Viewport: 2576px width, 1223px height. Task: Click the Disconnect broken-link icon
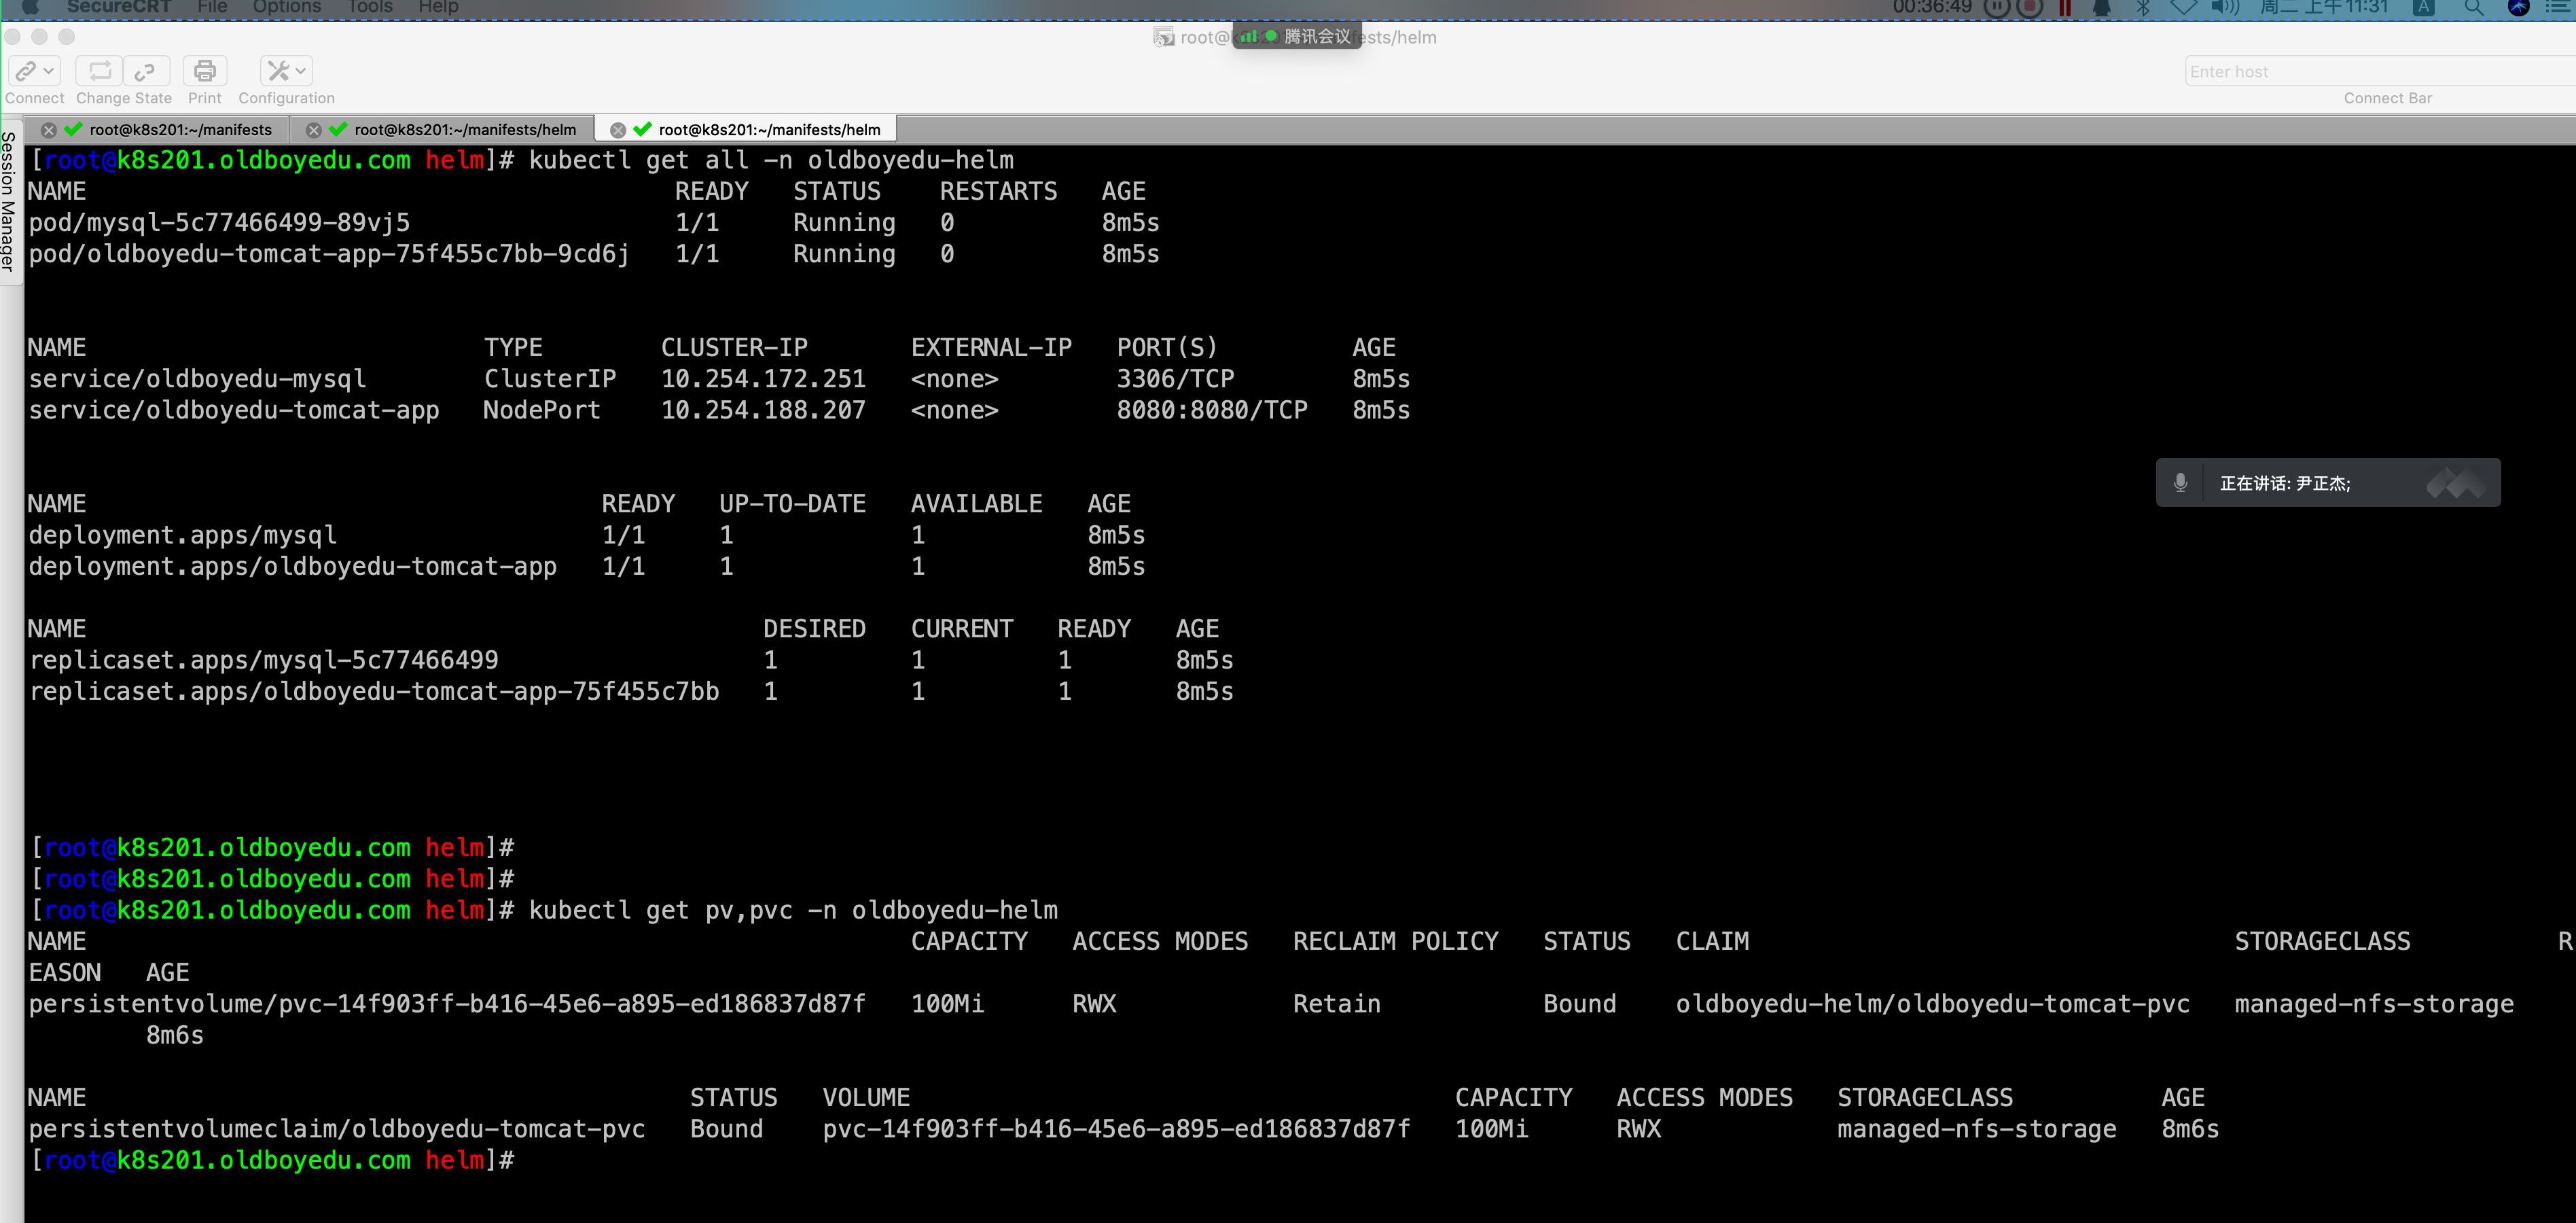tap(145, 71)
